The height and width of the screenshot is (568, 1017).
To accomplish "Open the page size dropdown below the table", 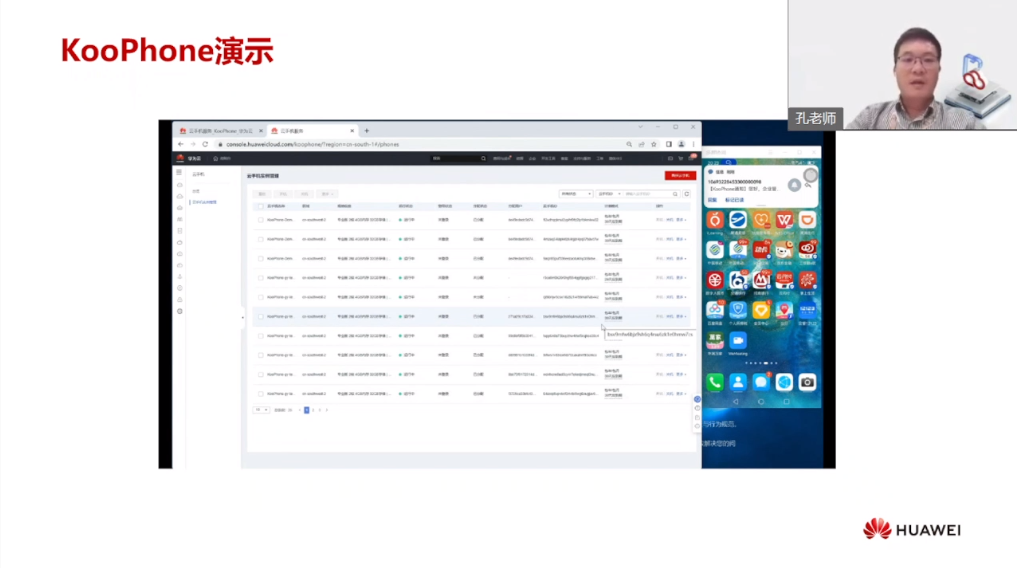I will pos(261,410).
